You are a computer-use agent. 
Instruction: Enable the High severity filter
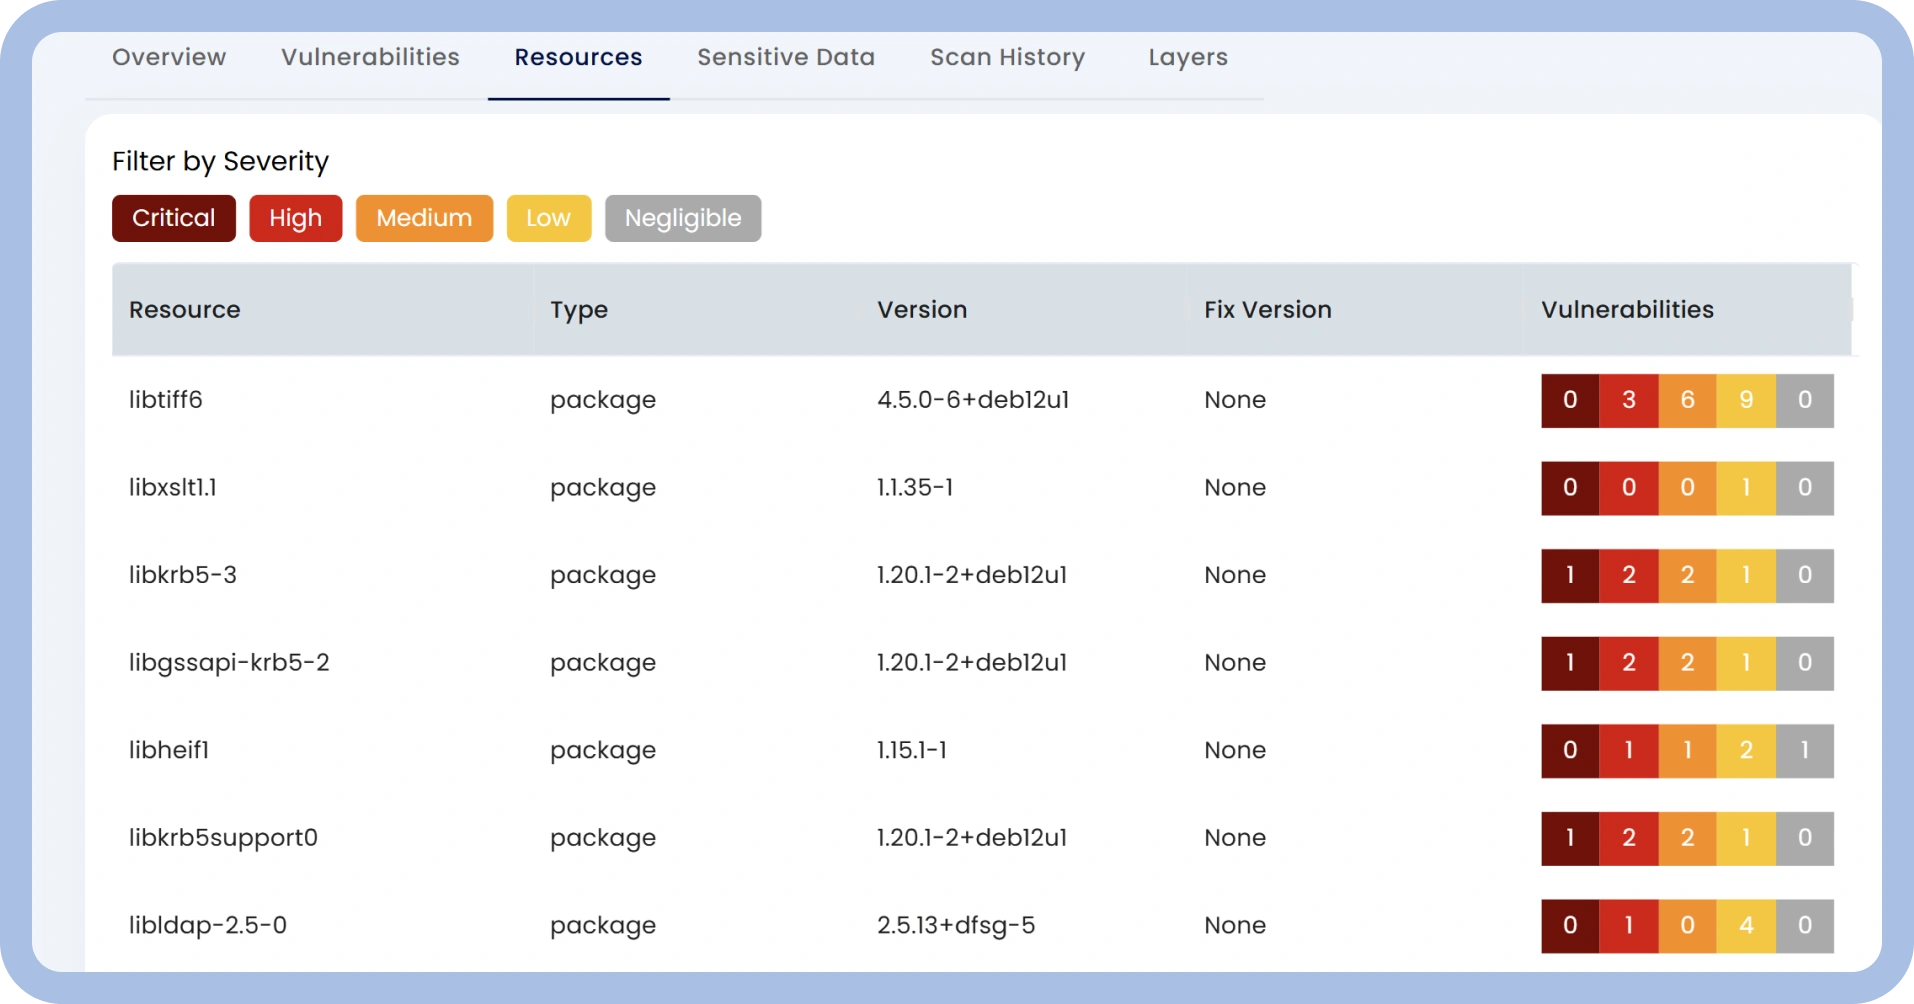click(295, 218)
